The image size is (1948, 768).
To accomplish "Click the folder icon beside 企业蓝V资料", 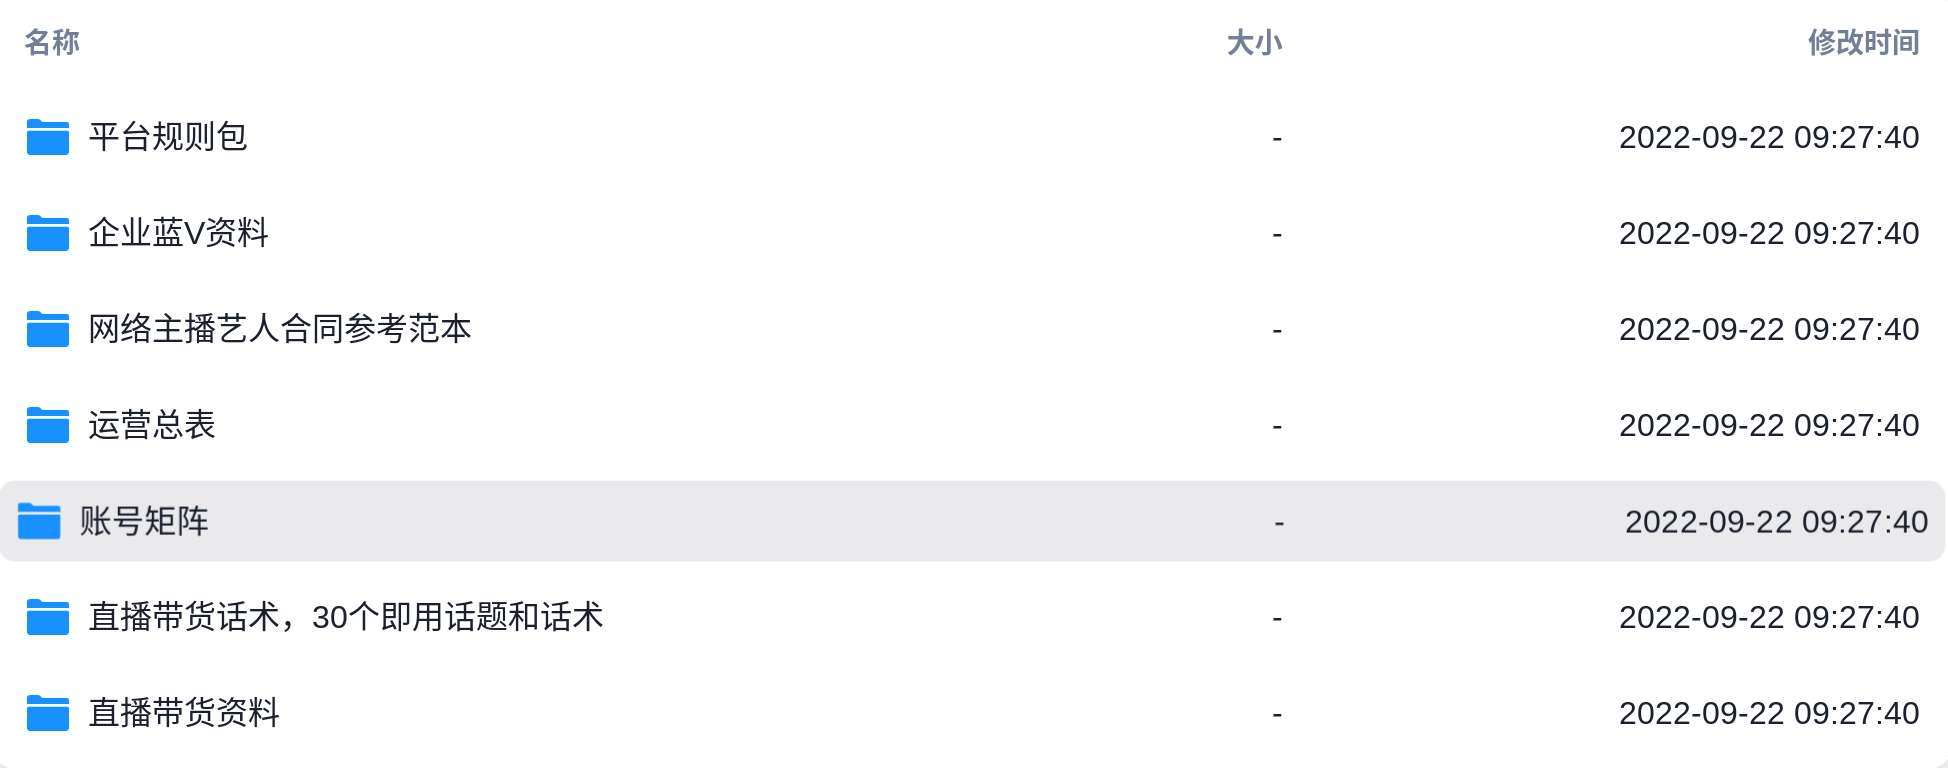I will coord(48,233).
